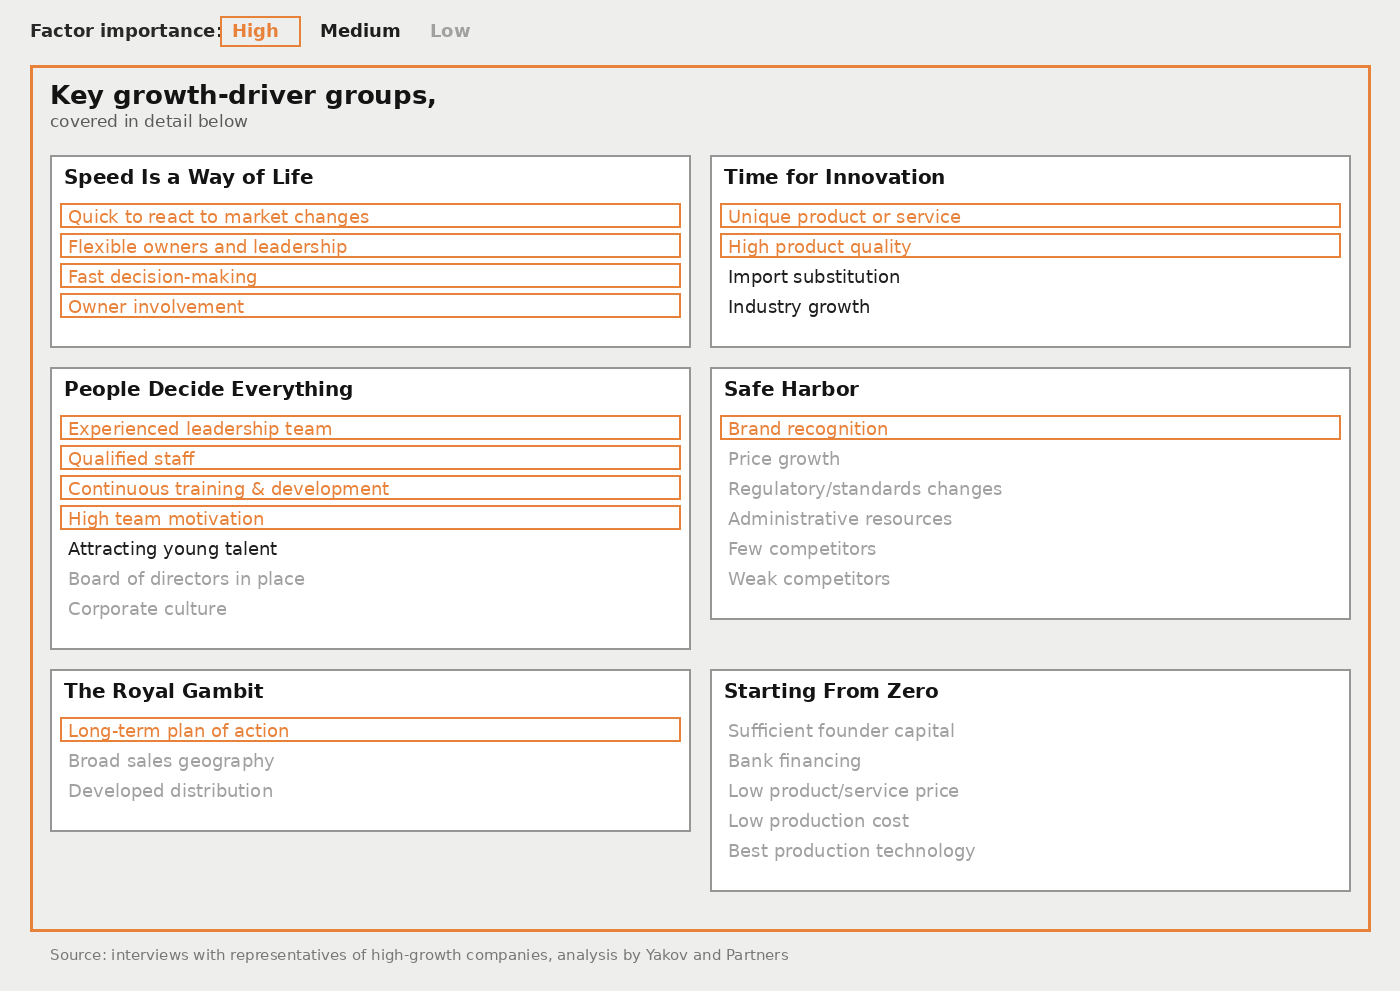Click the source note about Yakov and Partners
Screen dimensions: 1400x991
(419, 955)
